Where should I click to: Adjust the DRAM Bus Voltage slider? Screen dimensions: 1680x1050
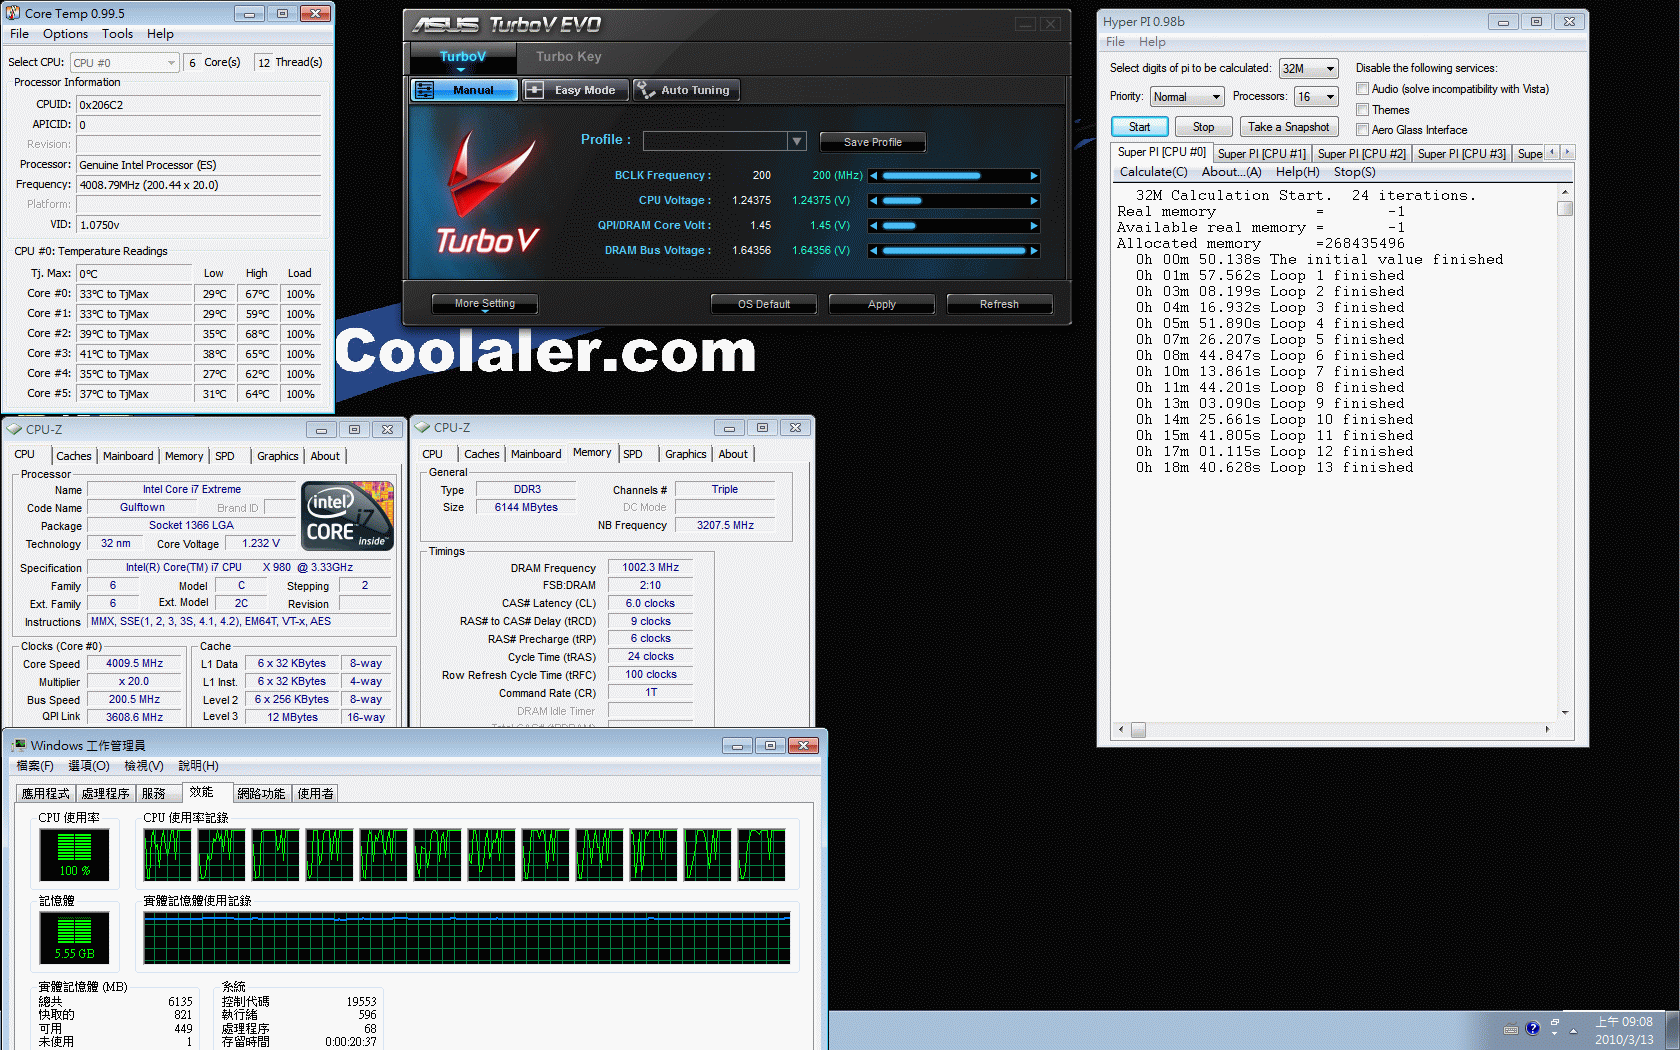(954, 251)
